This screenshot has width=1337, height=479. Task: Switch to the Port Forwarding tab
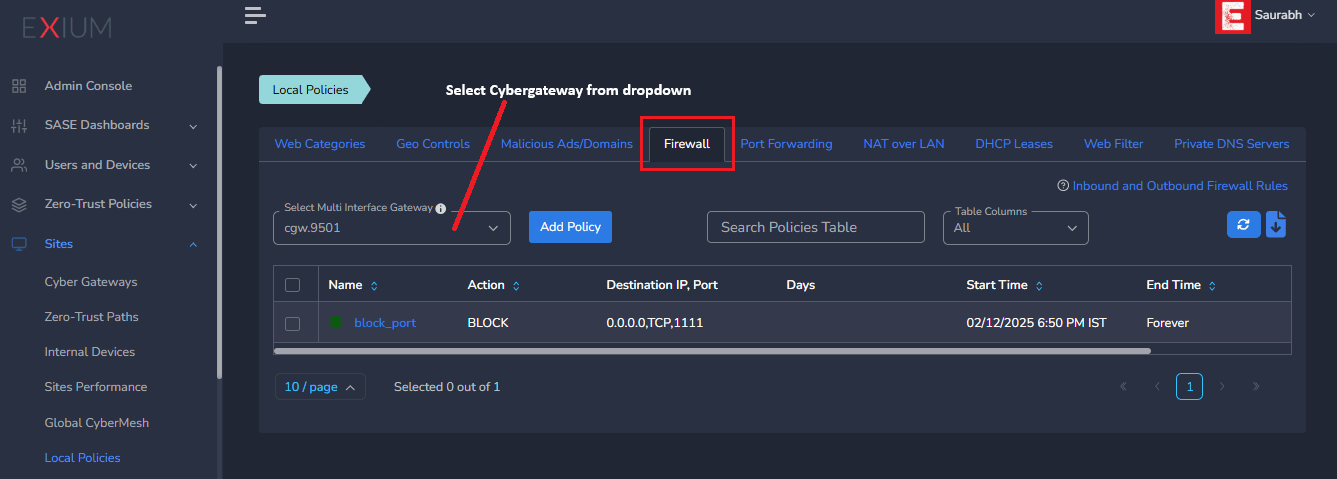[x=786, y=144]
